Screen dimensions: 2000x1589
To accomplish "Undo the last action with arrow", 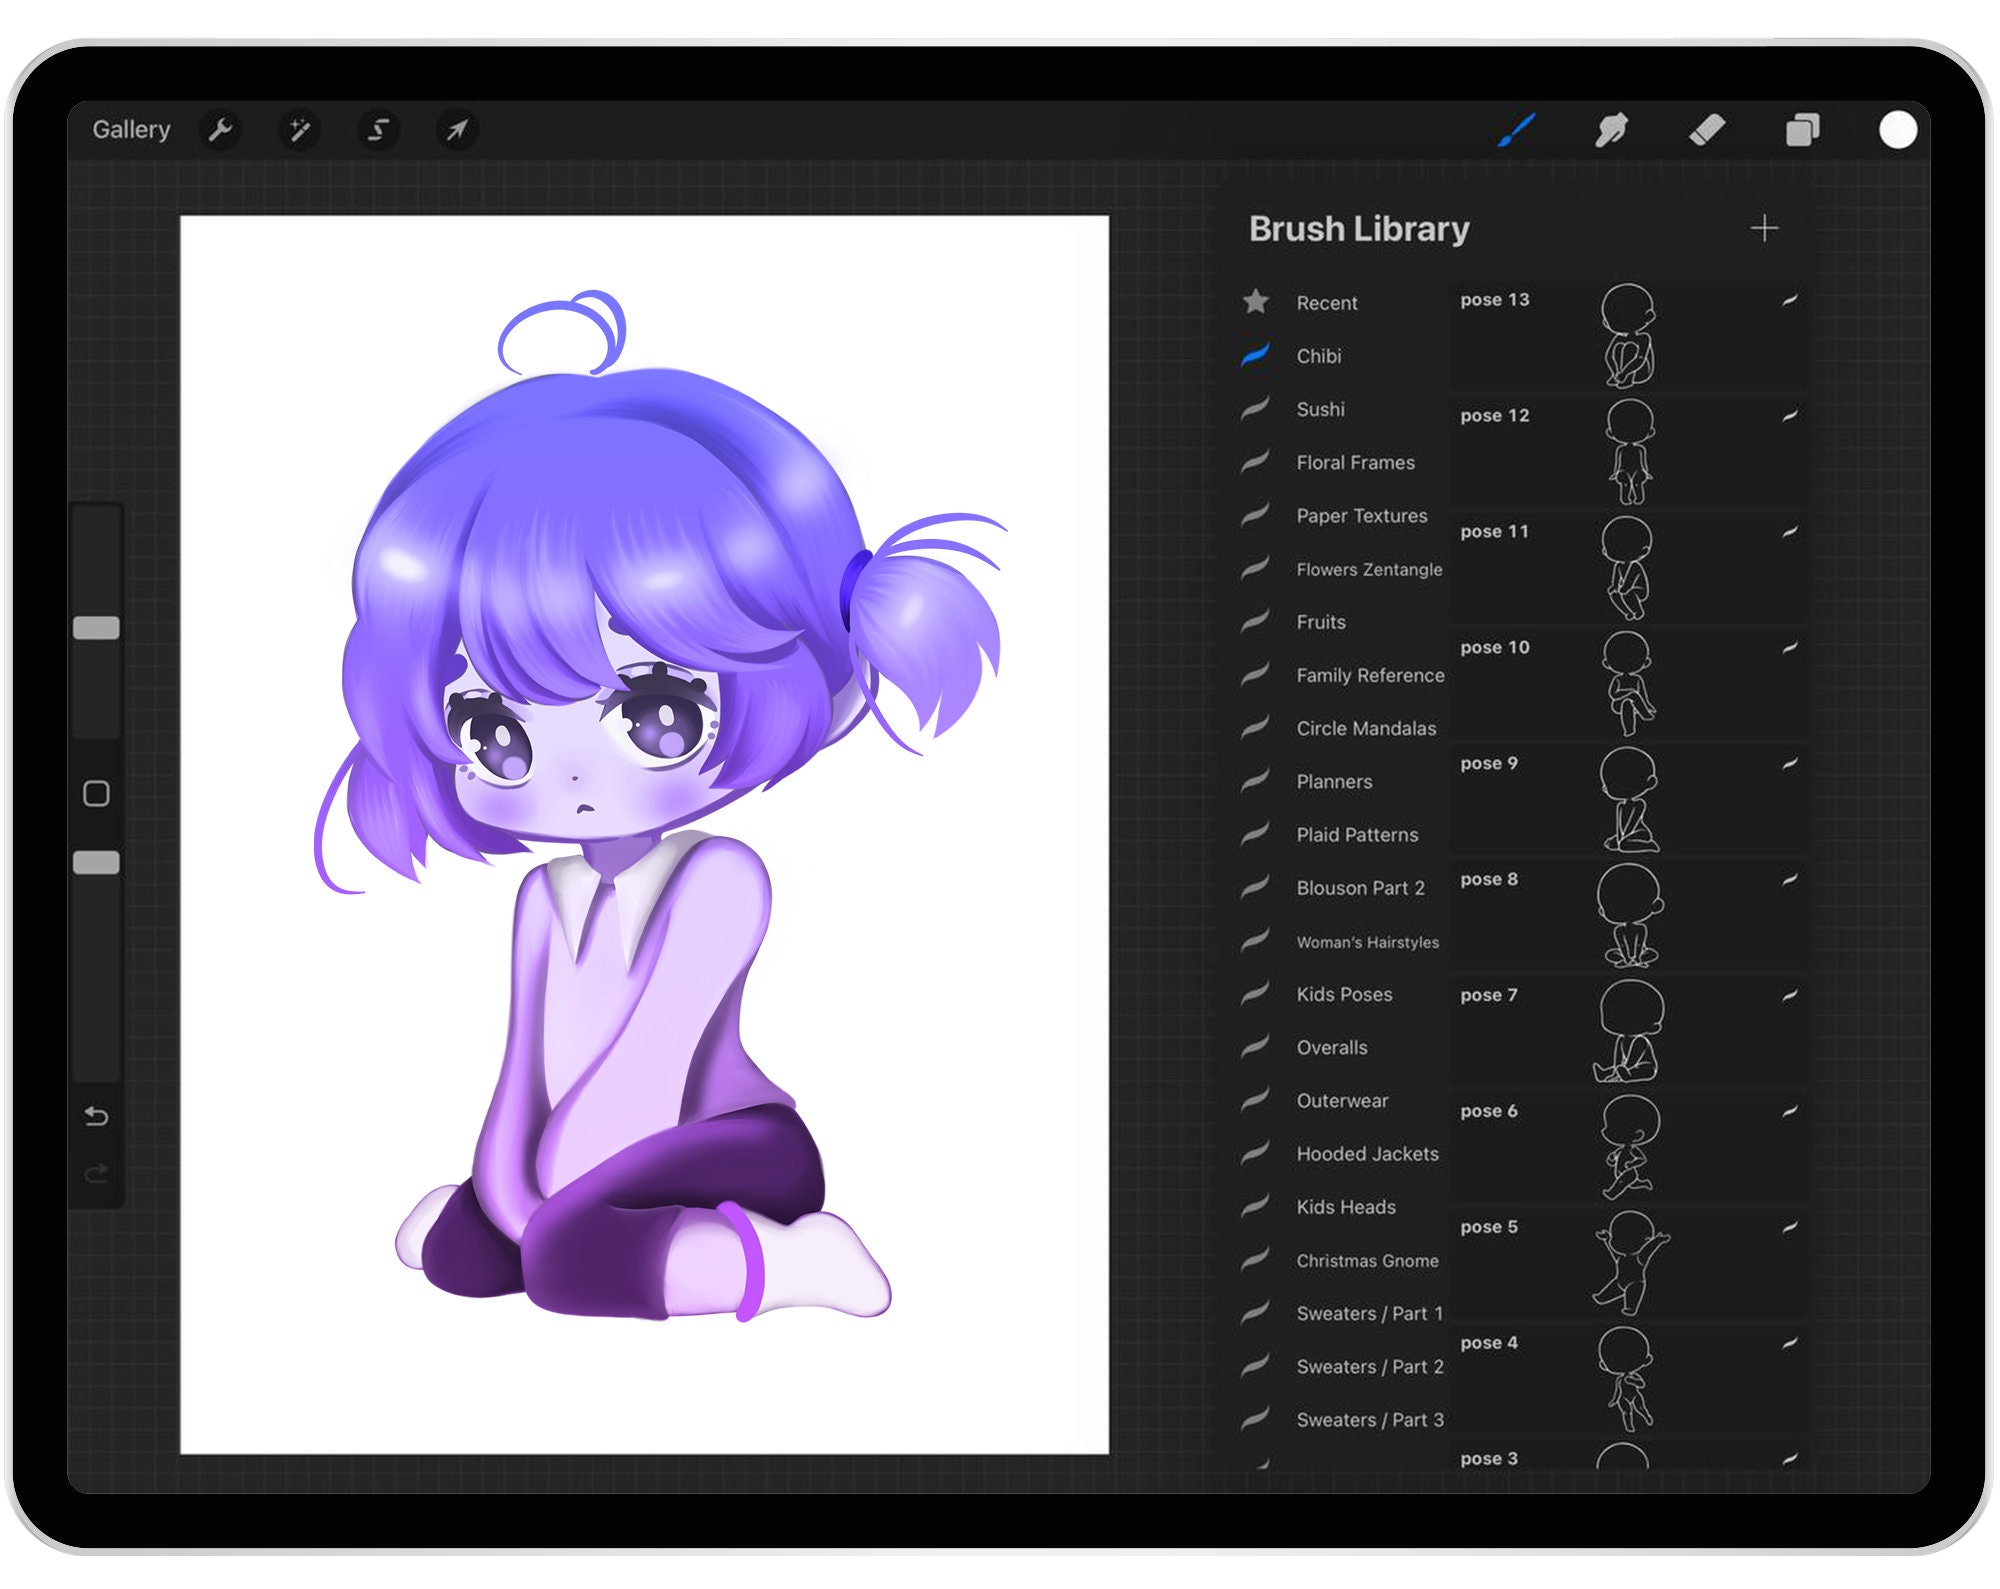I will pyautogui.click(x=96, y=1116).
